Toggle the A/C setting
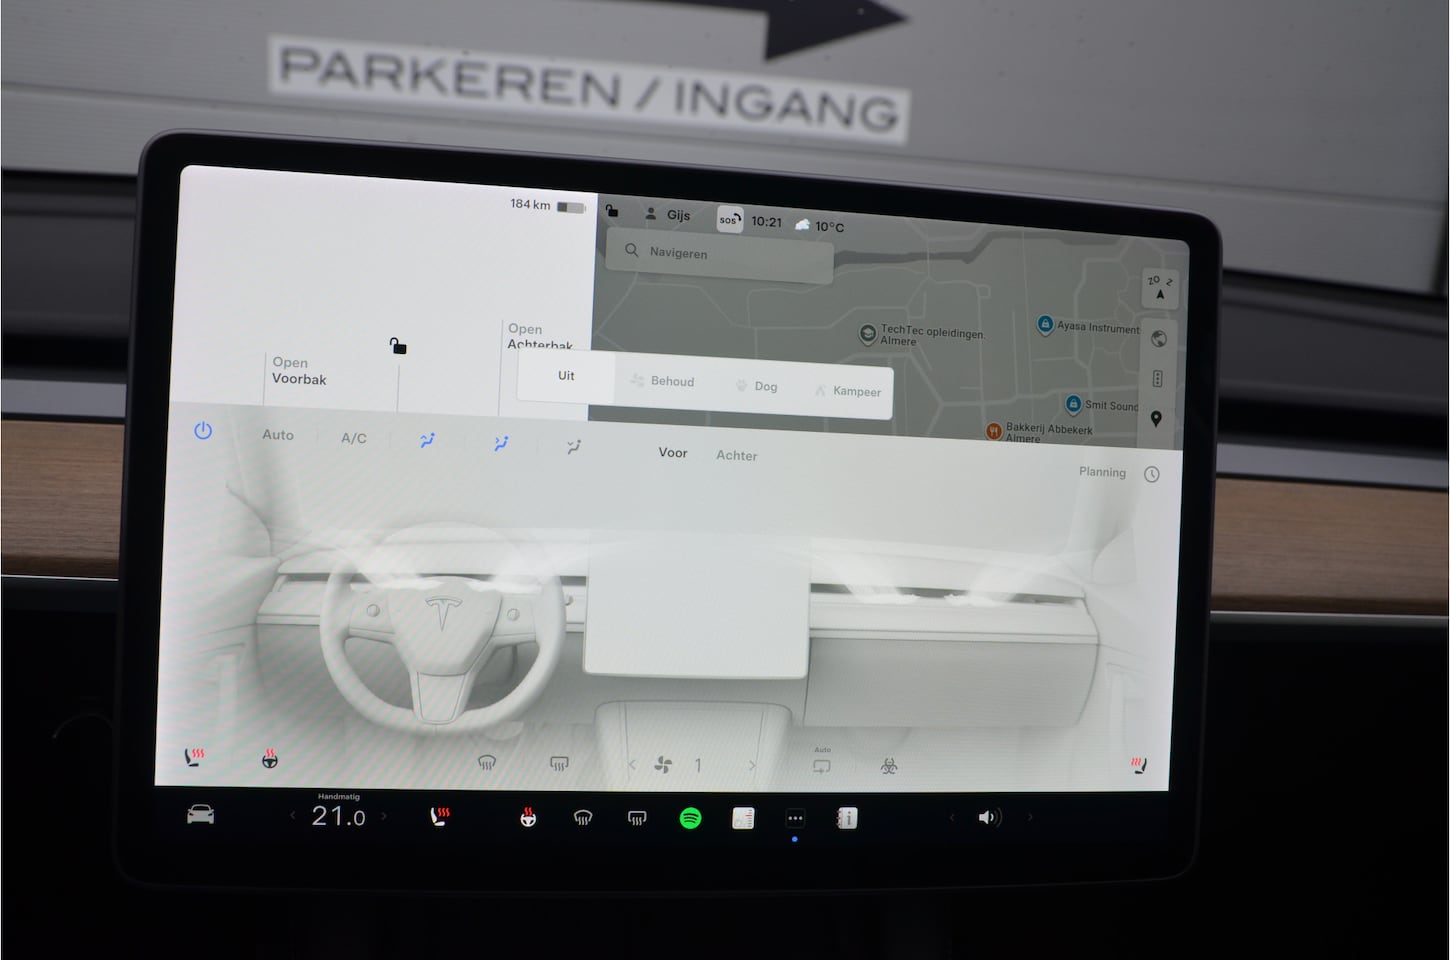1450x960 pixels. pyautogui.click(x=353, y=438)
